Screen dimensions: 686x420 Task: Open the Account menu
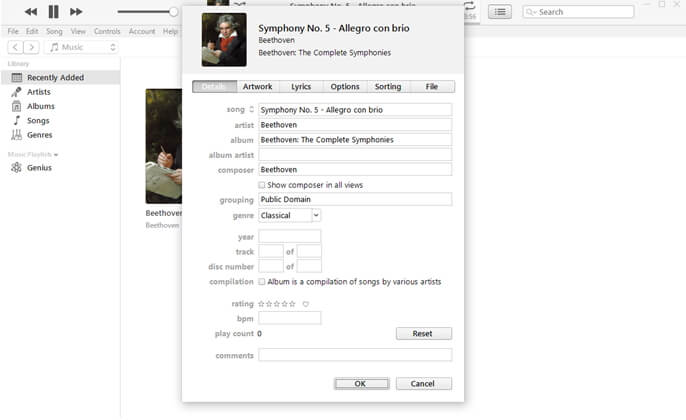pyautogui.click(x=142, y=32)
